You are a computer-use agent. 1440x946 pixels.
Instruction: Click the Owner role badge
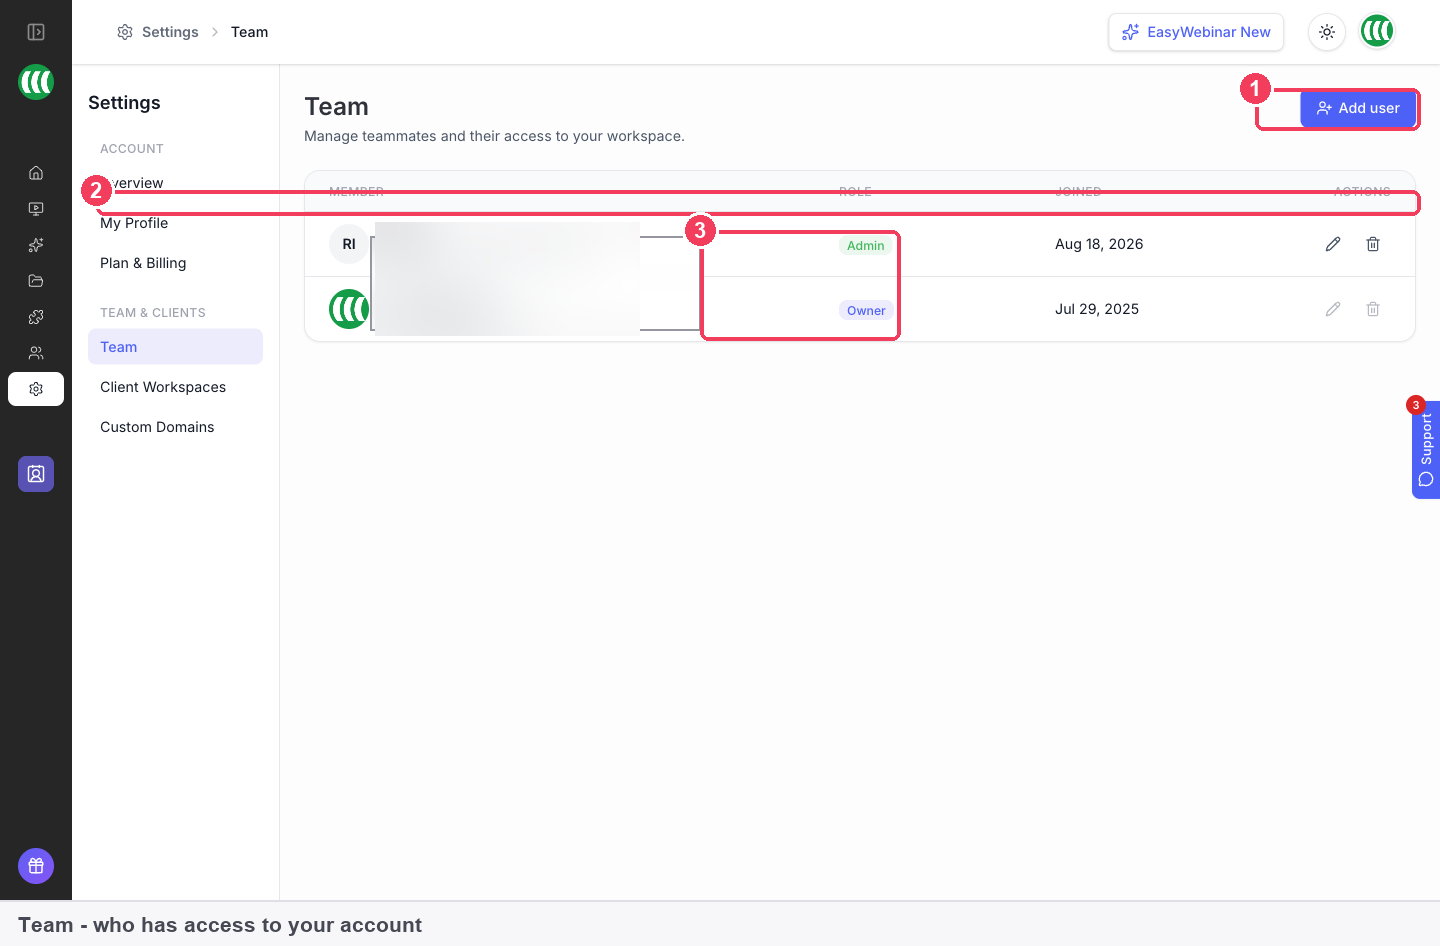(x=865, y=310)
